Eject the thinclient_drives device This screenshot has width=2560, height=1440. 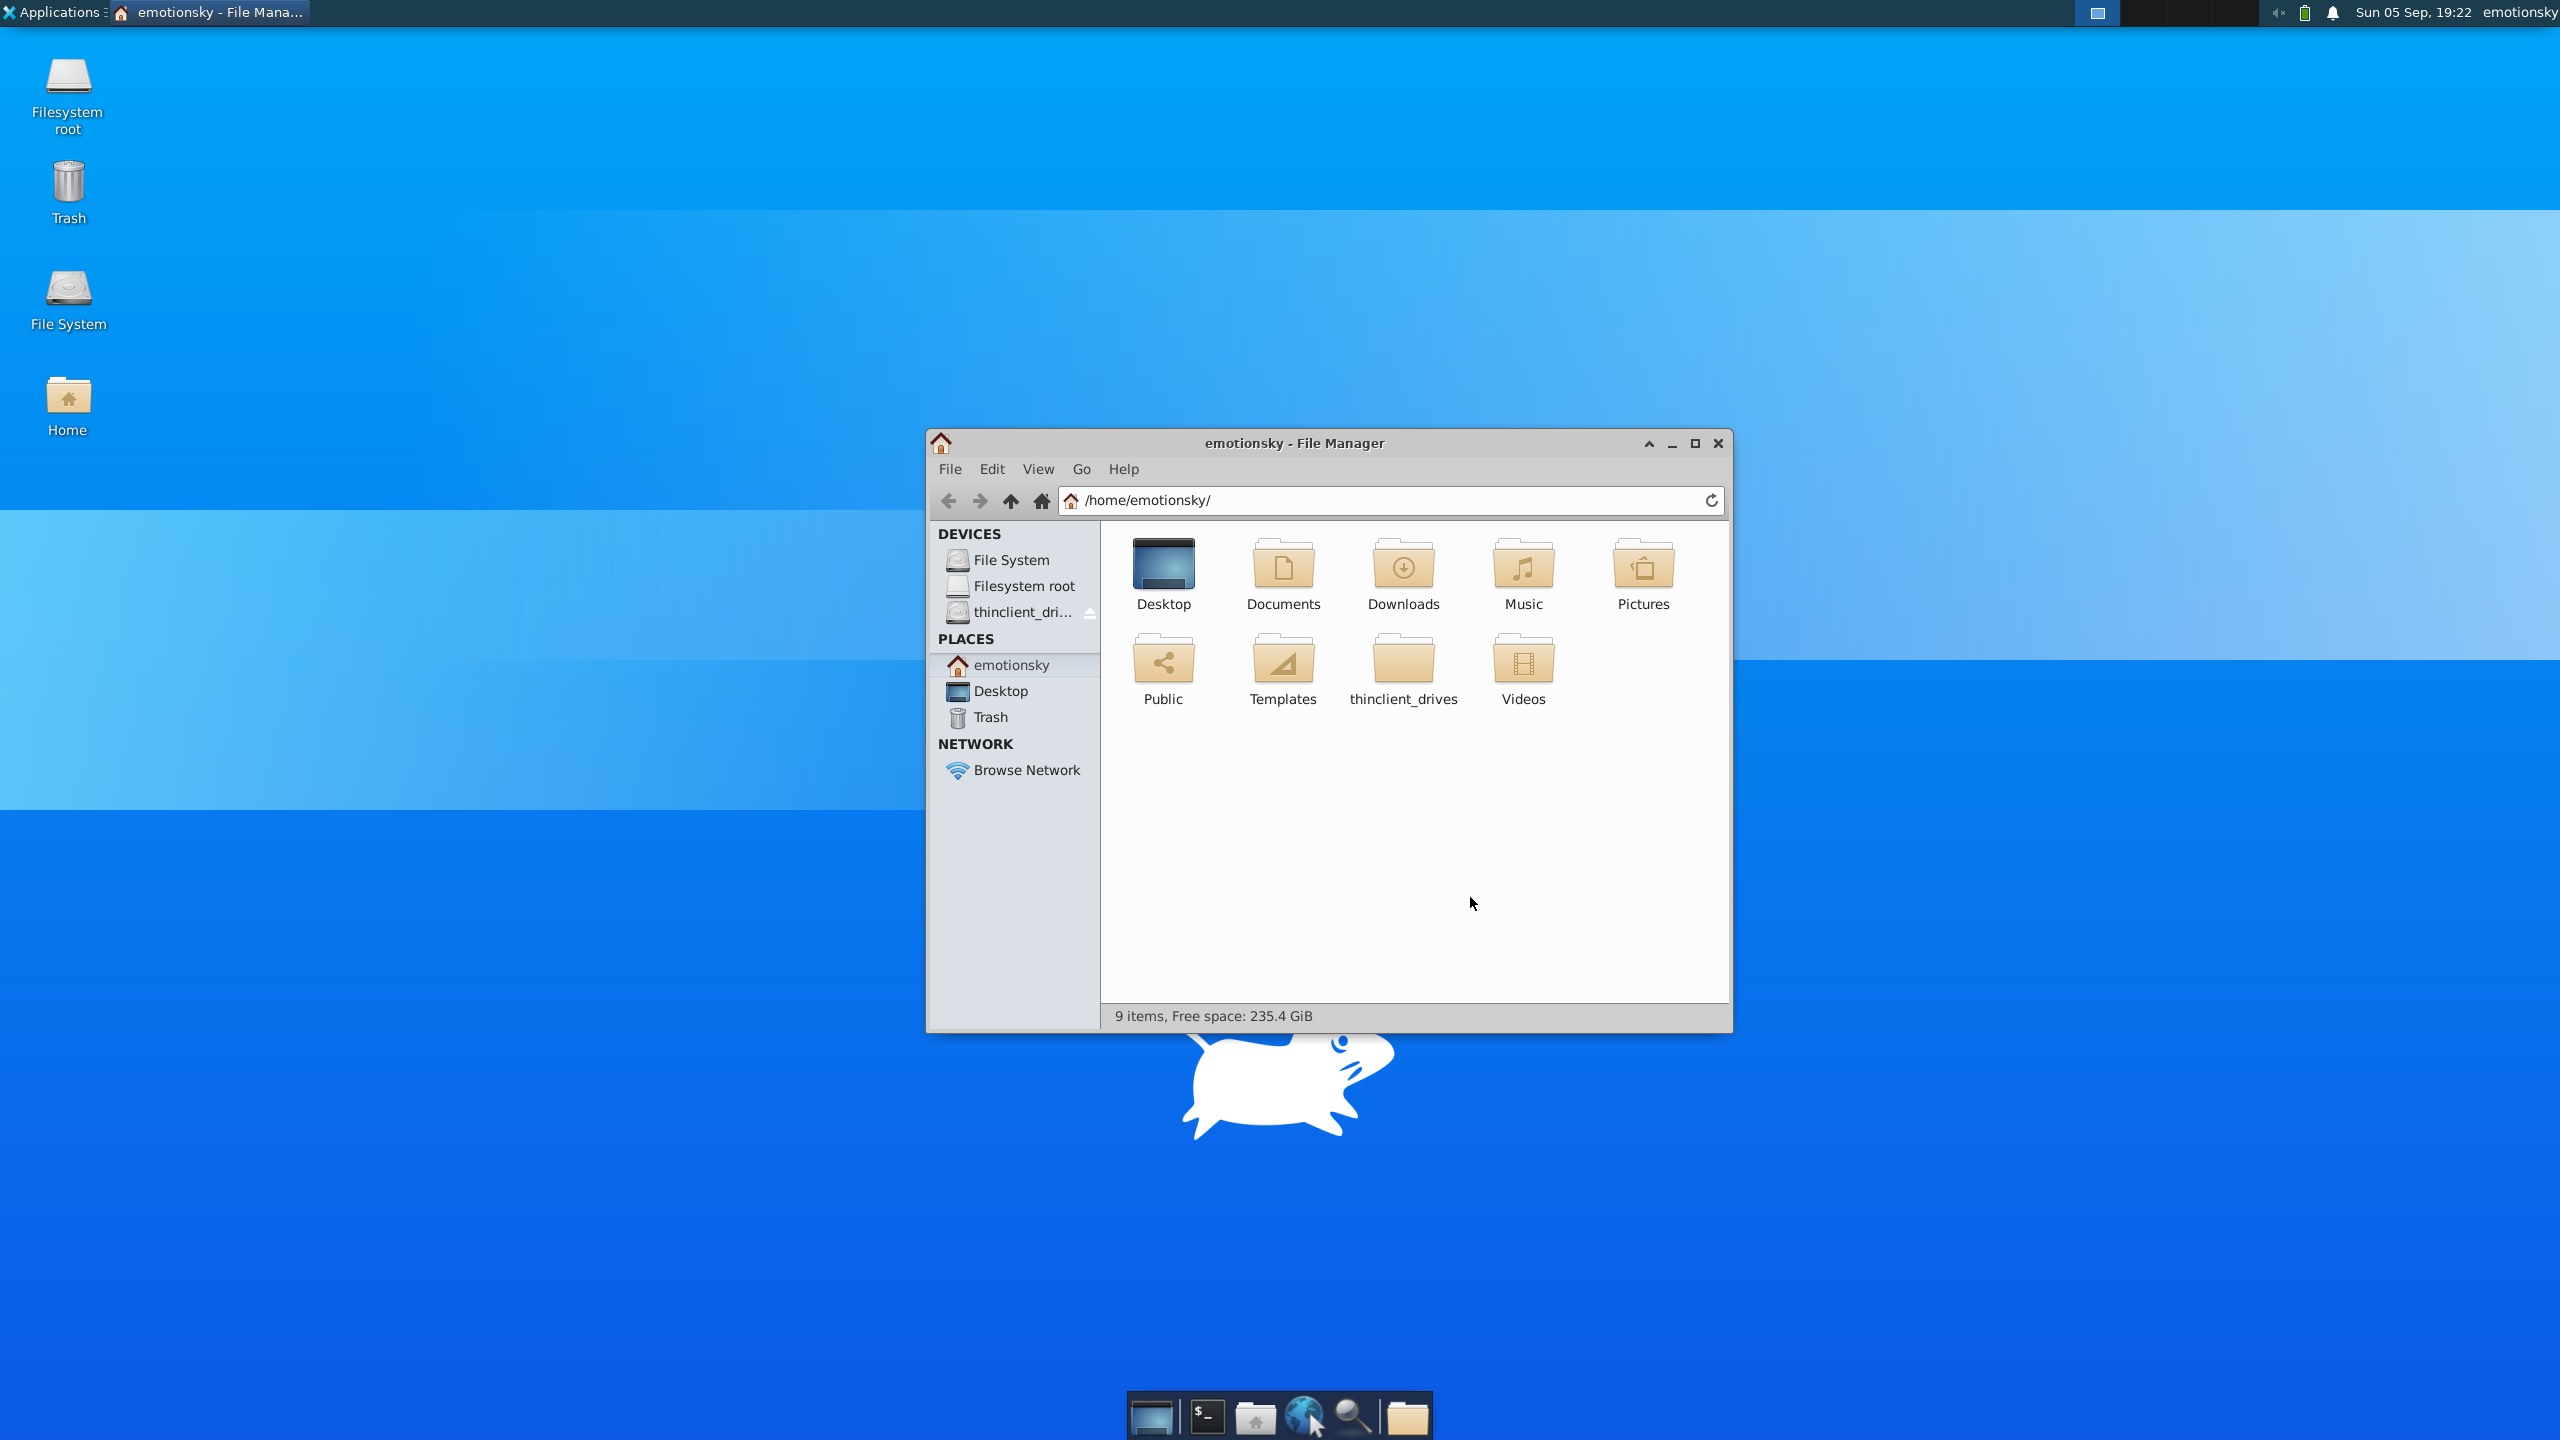point(1090,612)
